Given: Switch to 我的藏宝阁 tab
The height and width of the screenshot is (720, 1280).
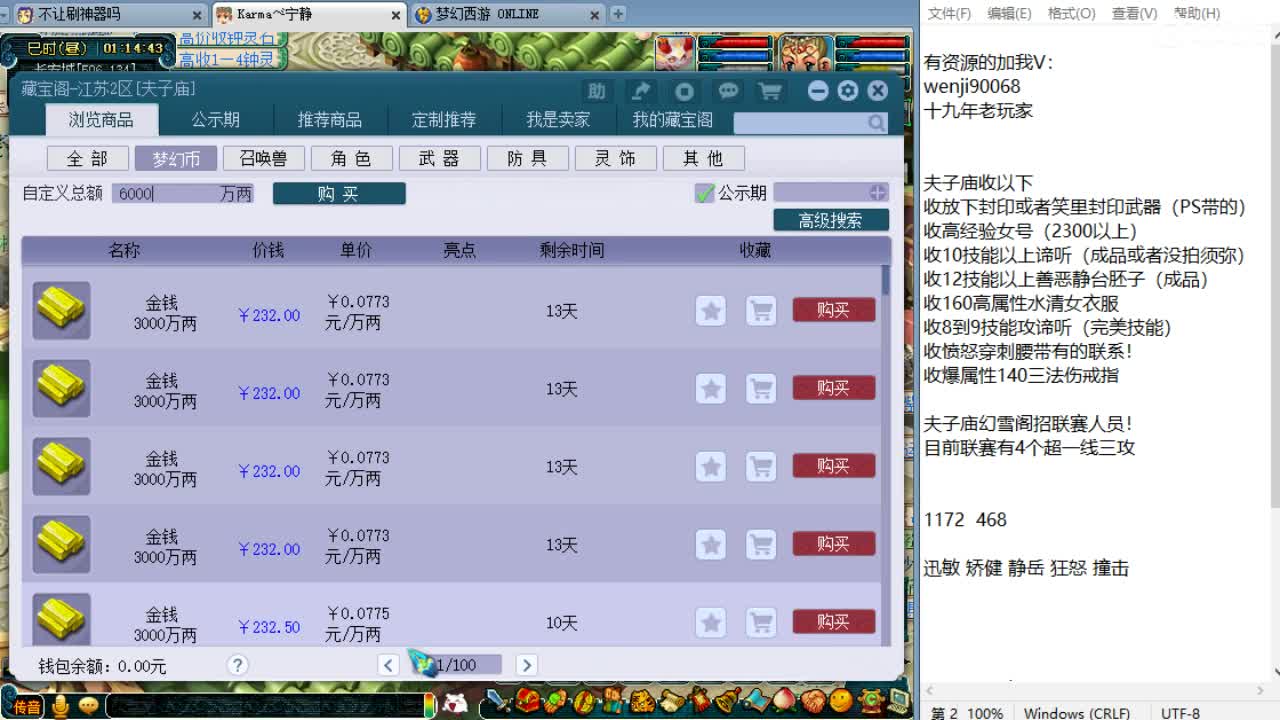Looking at the screenshot, I should pyautogui.click(x=673, y=119).
